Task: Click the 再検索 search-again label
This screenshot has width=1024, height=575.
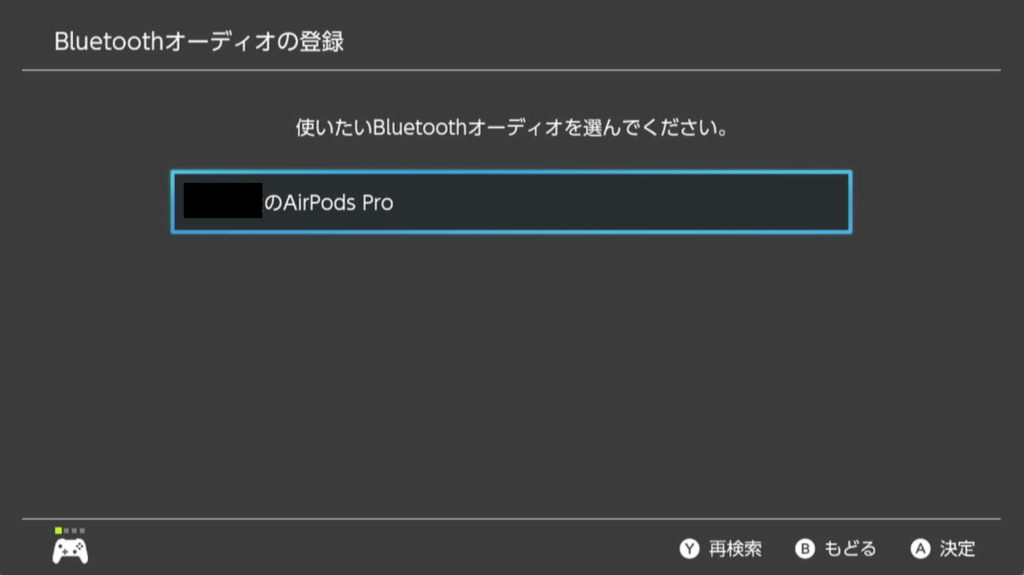Action: coord(735,548)
